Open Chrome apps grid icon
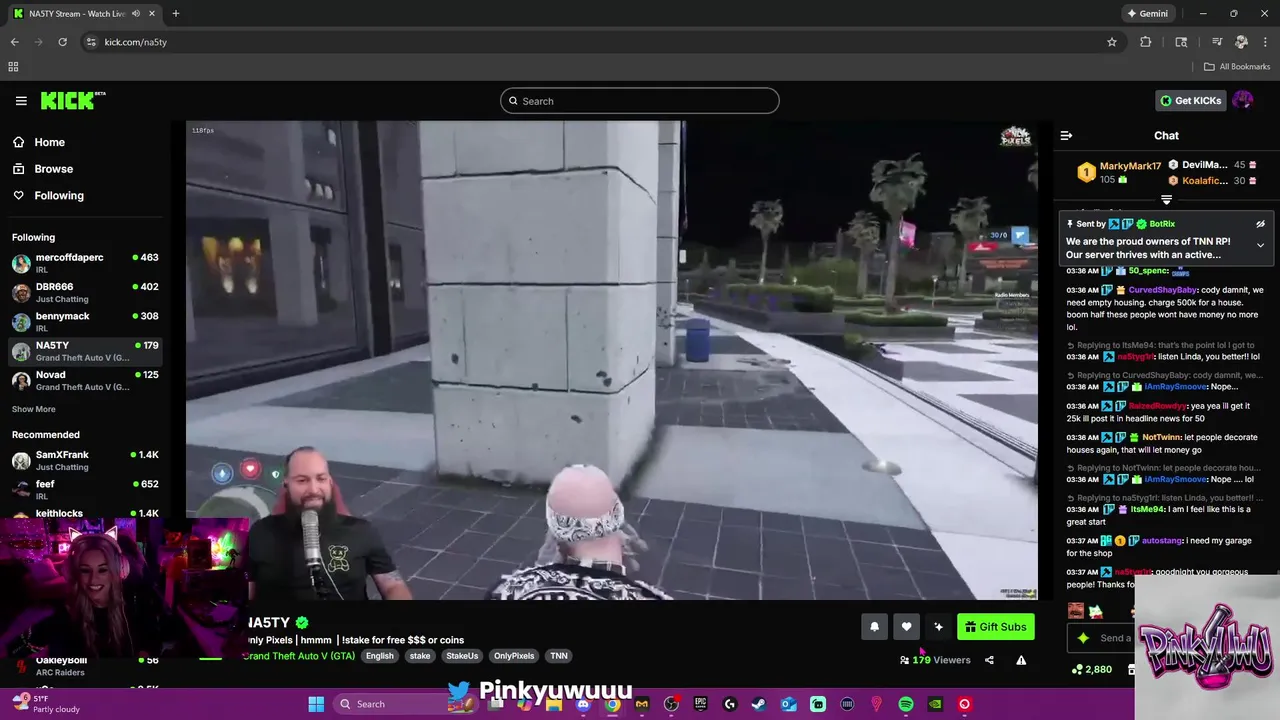 (x=13, y=67)
